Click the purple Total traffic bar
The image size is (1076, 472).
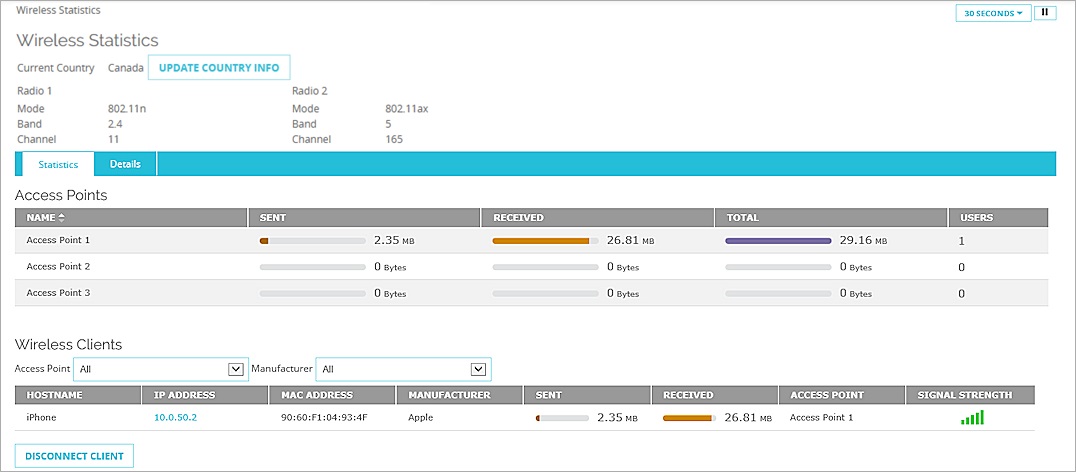tap(778, 241)
